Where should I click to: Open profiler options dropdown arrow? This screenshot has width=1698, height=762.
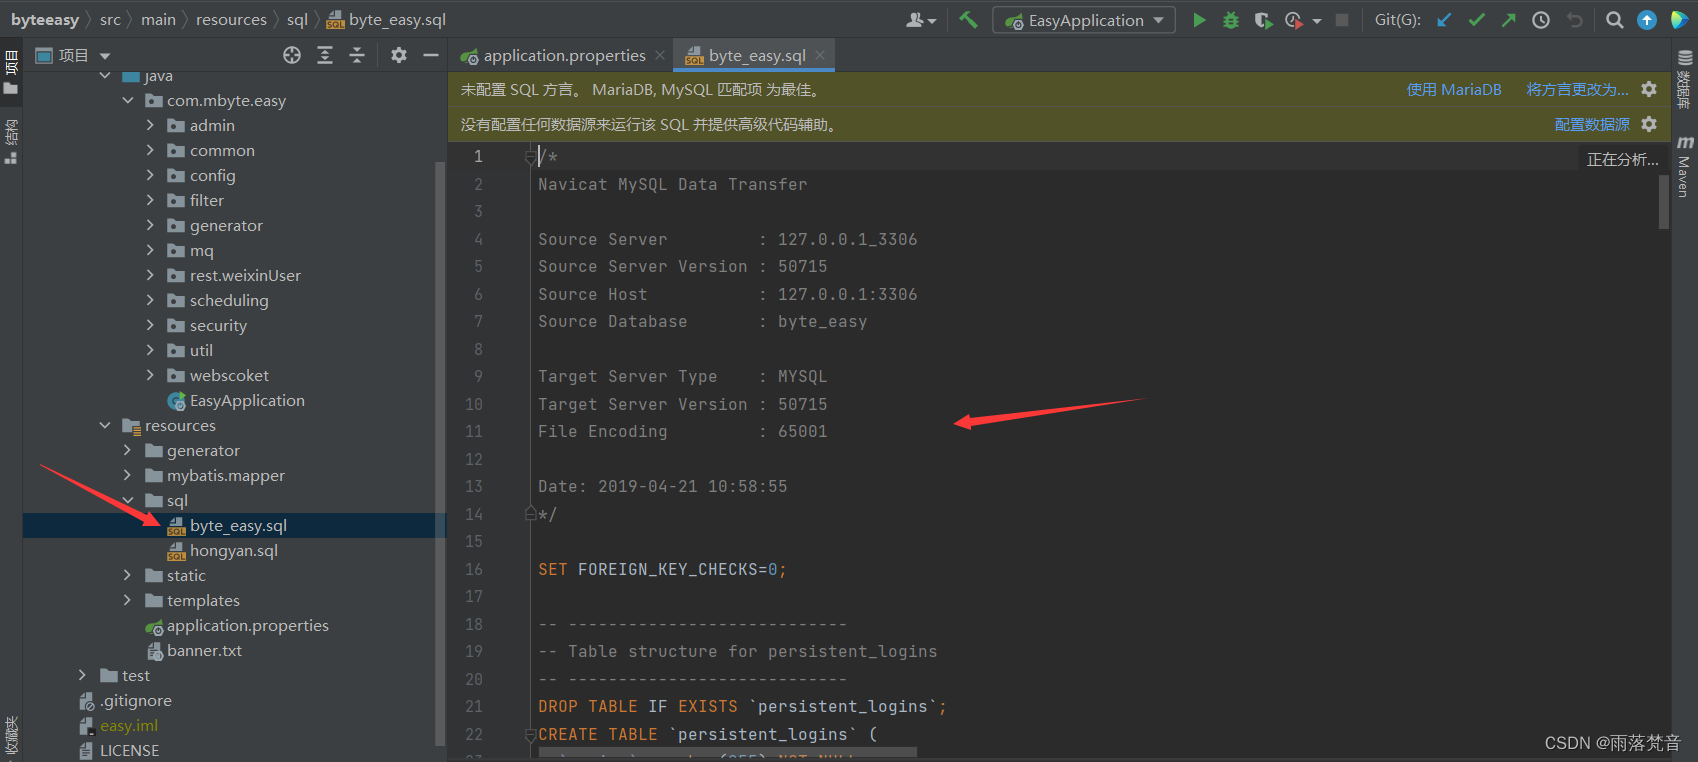click(1317, 21)
